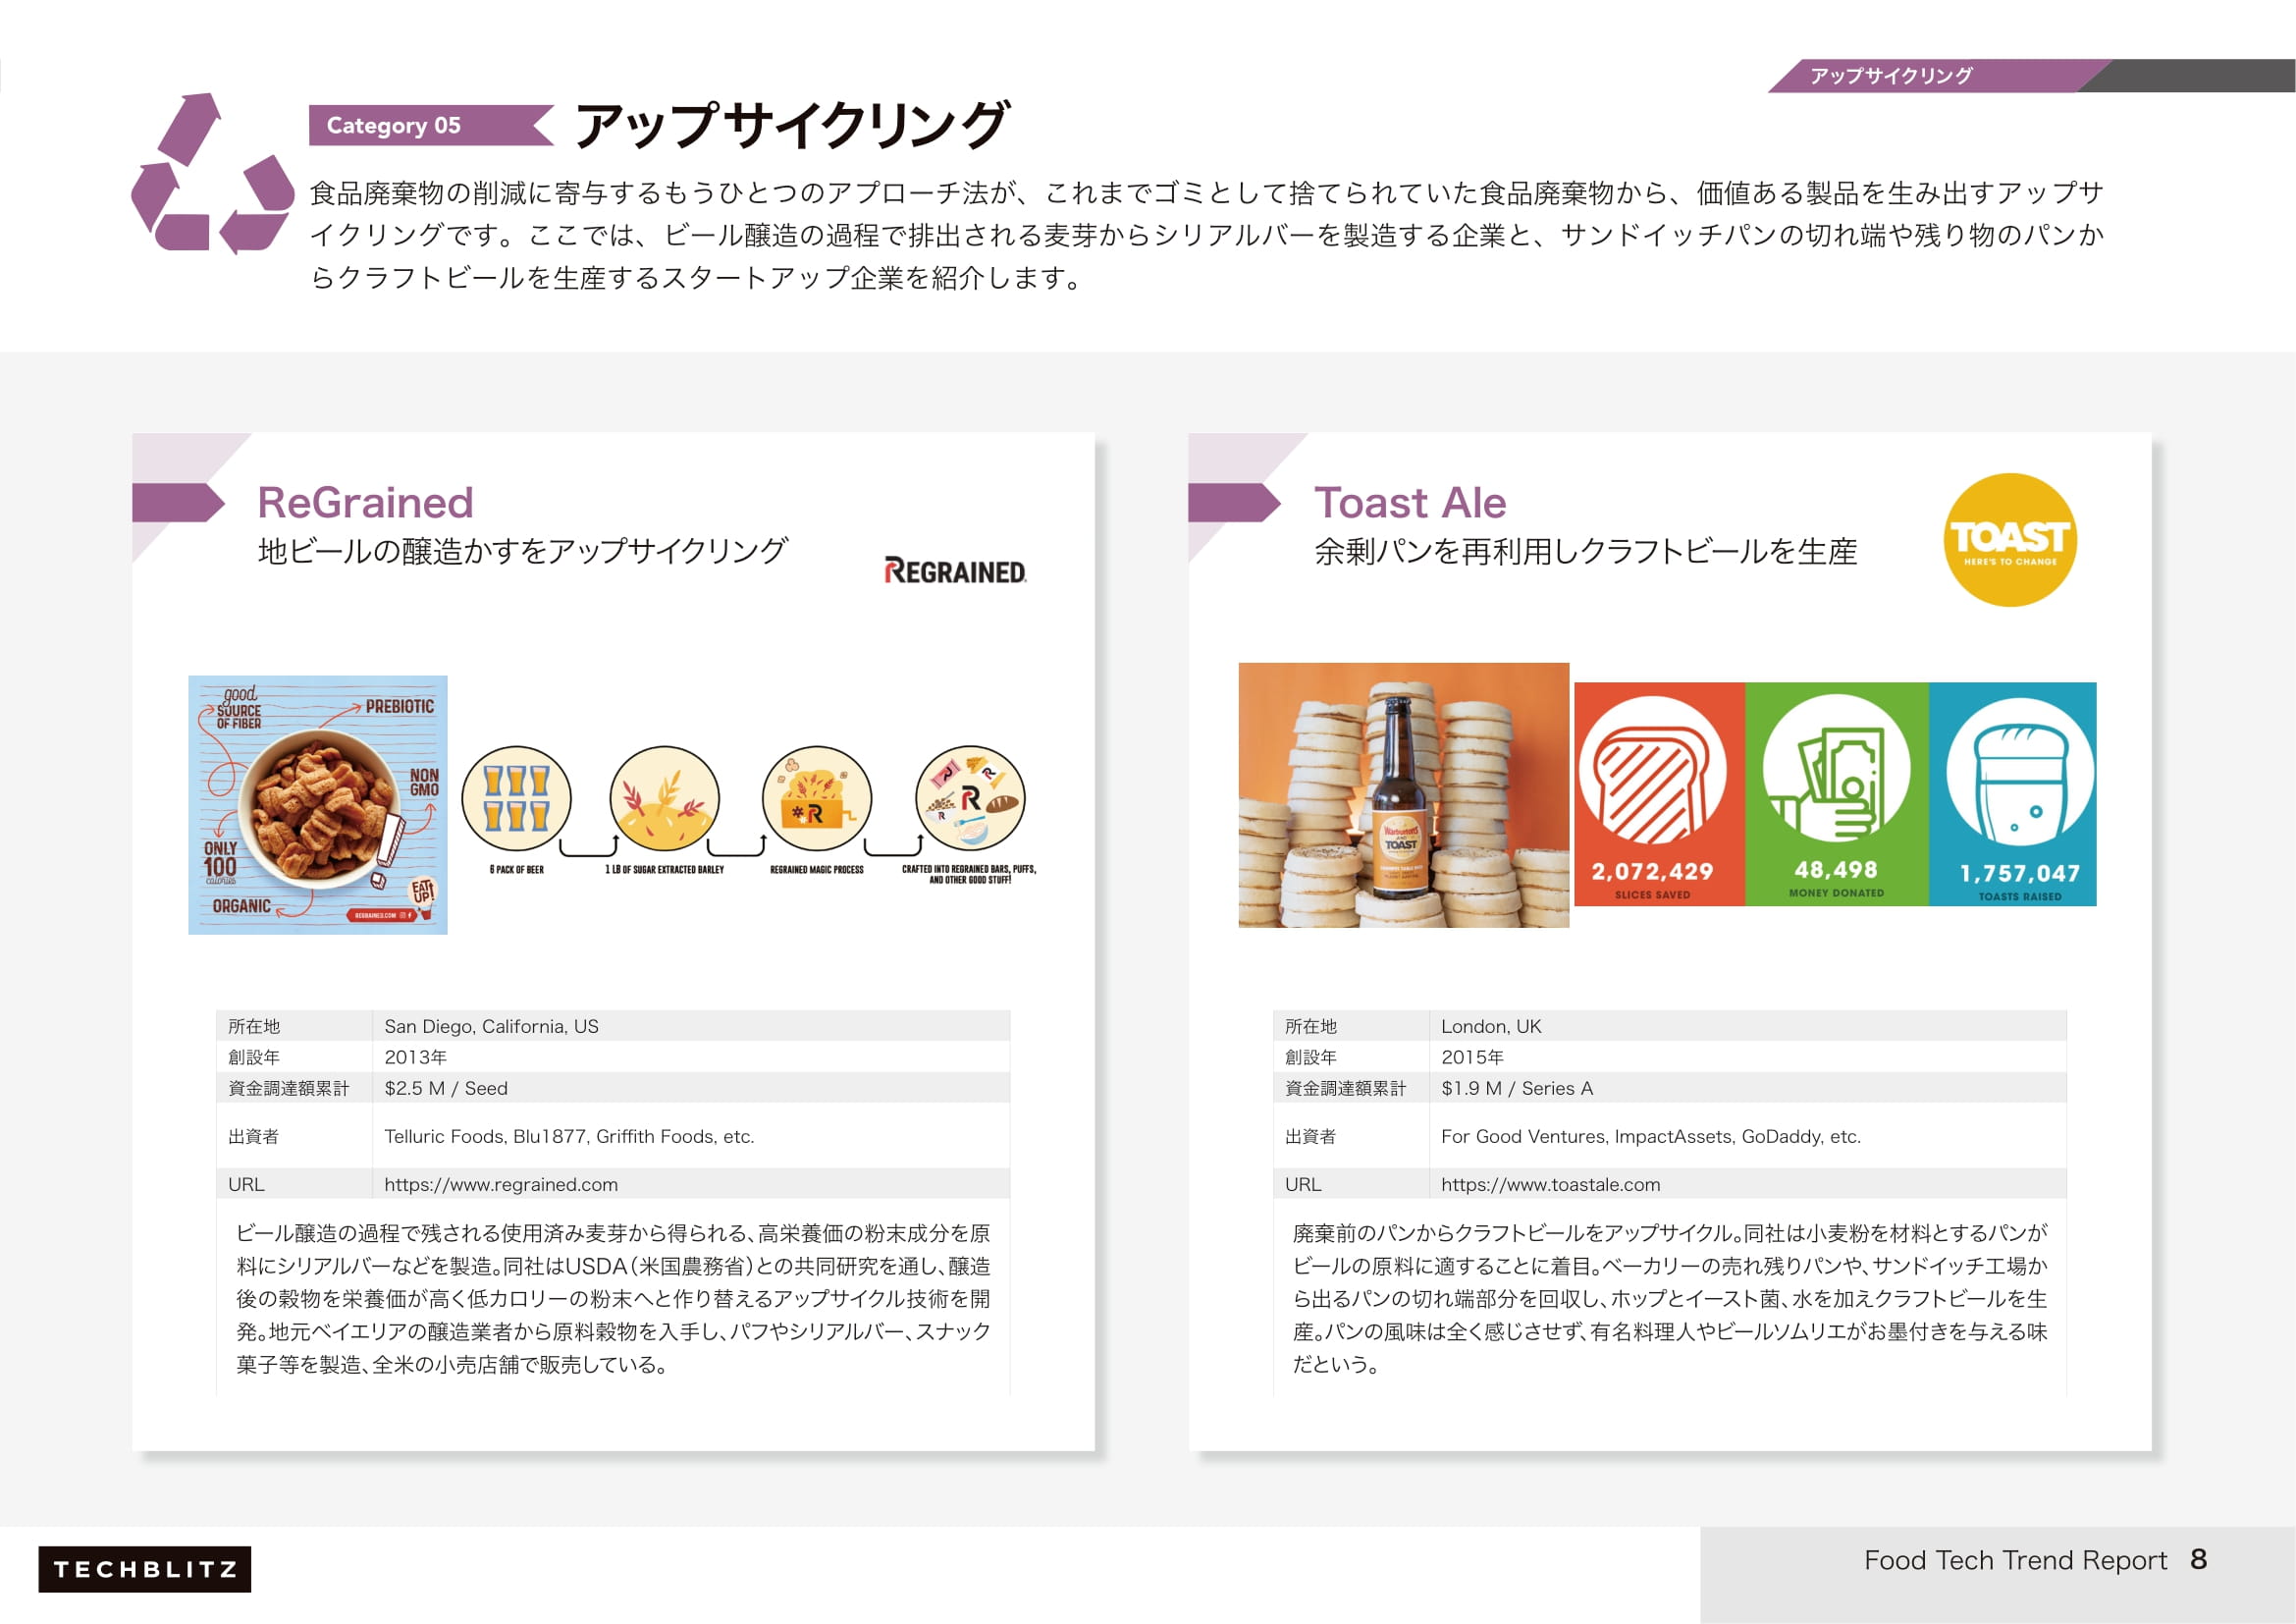This screenshot has height=1624, width=2296.
Task: Click the Toast Ale company title
Action: (1409, 502)
